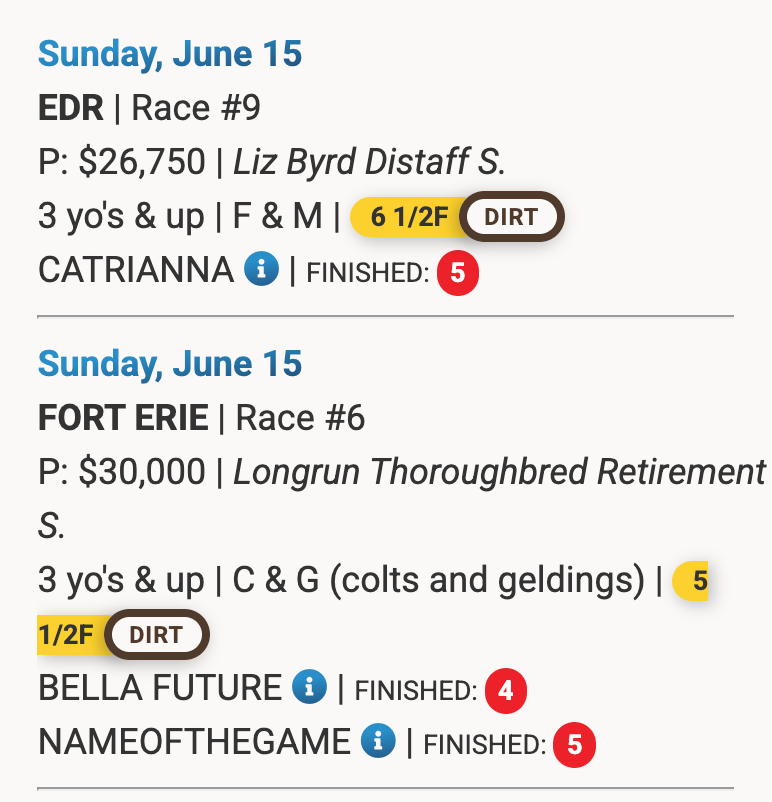This screenshot has width=772, height=802.
Task: Select Liz Byrd Distaff S. race name
Action: click(369, 162)
